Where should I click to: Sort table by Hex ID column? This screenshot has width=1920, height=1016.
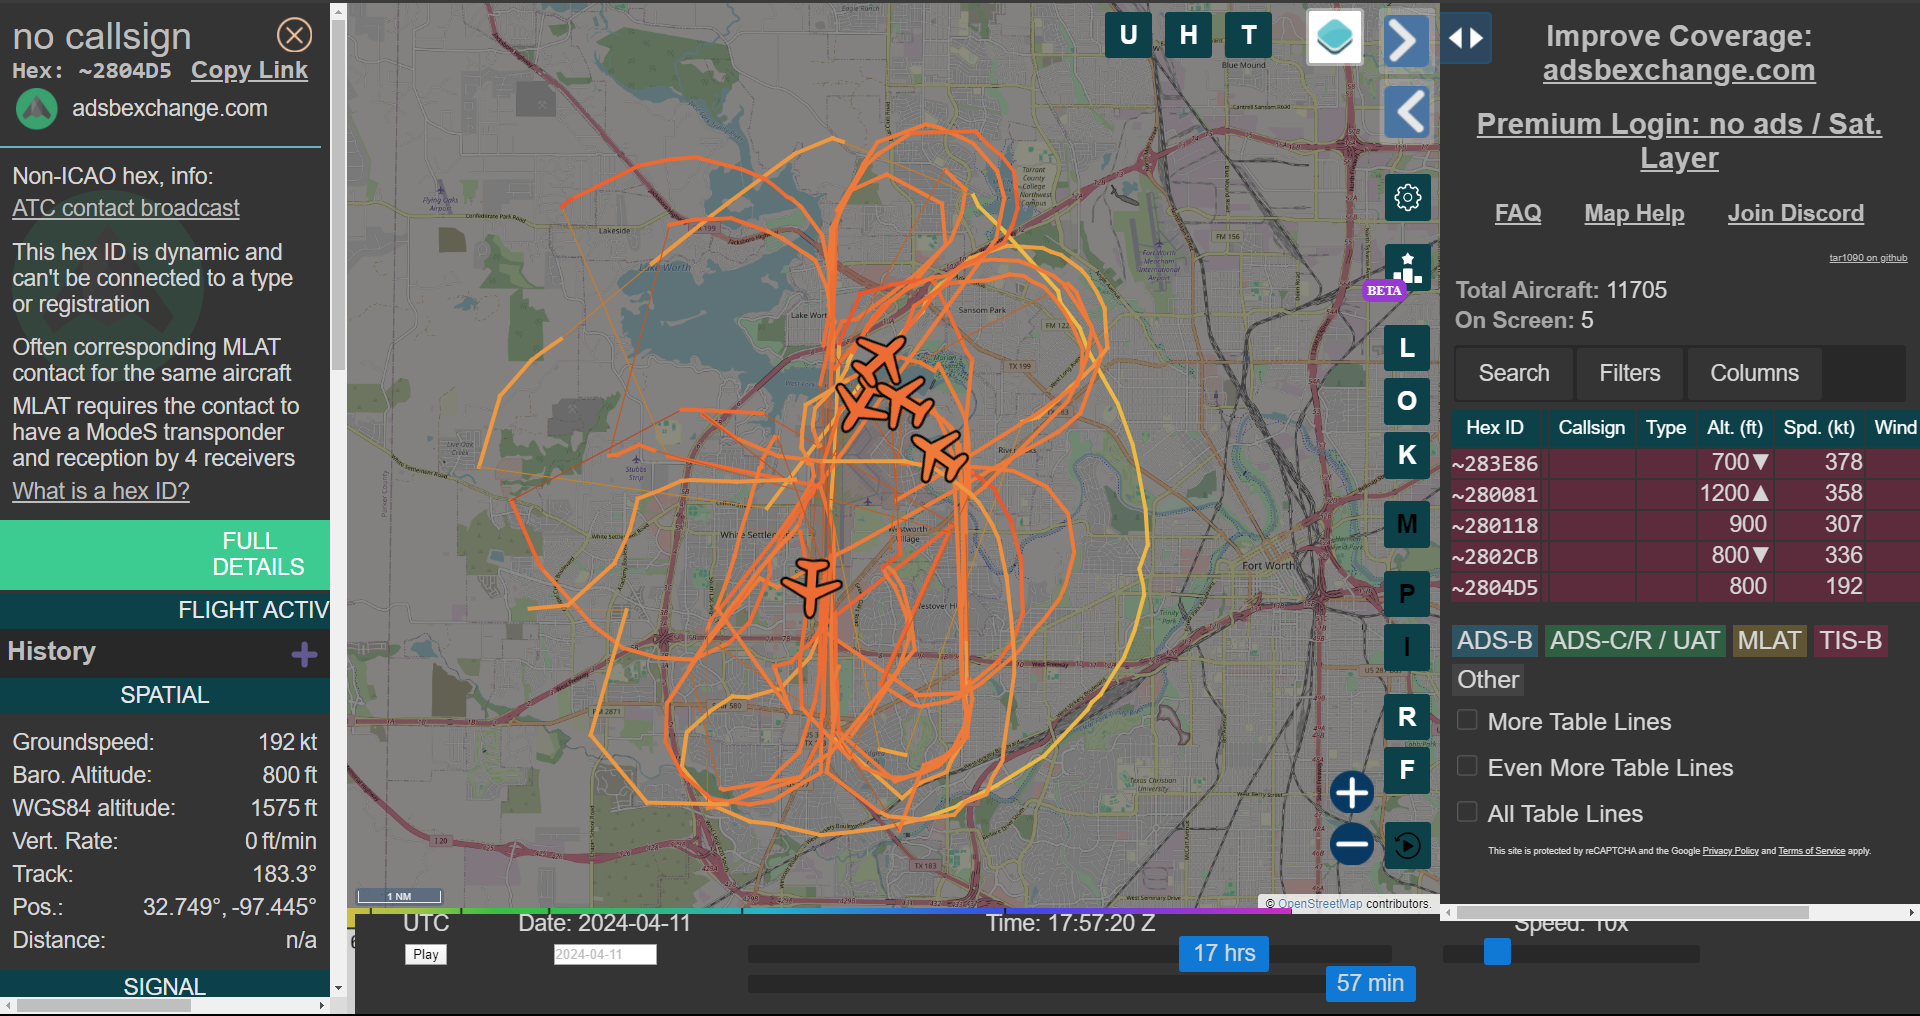point(1494,428)
